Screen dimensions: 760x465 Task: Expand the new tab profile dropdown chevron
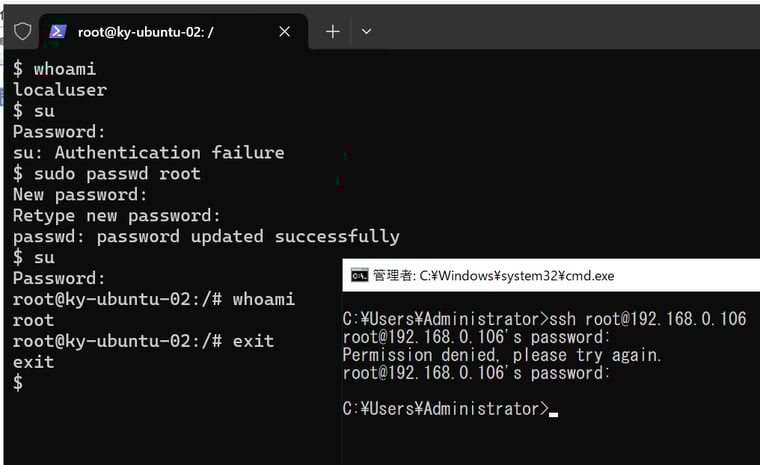click(x=366, y=32)
